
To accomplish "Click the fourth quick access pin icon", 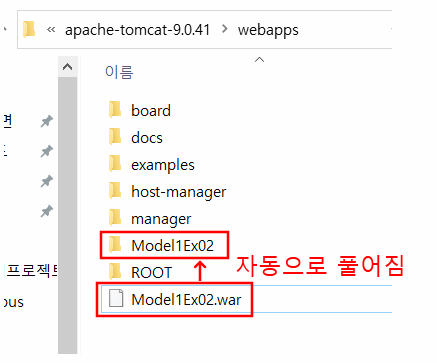I will (47, 211).
